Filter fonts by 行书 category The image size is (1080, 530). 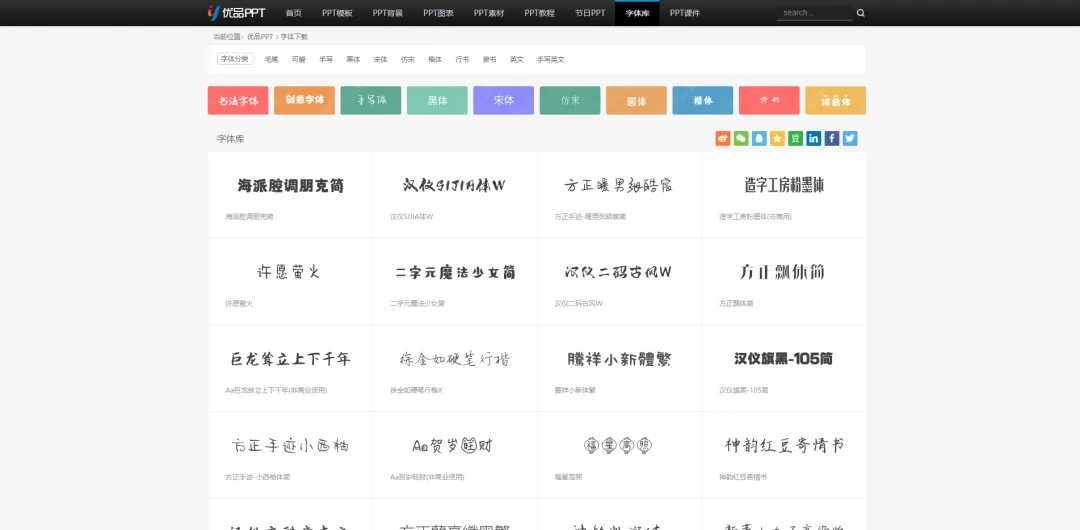[x=462, y=60]
